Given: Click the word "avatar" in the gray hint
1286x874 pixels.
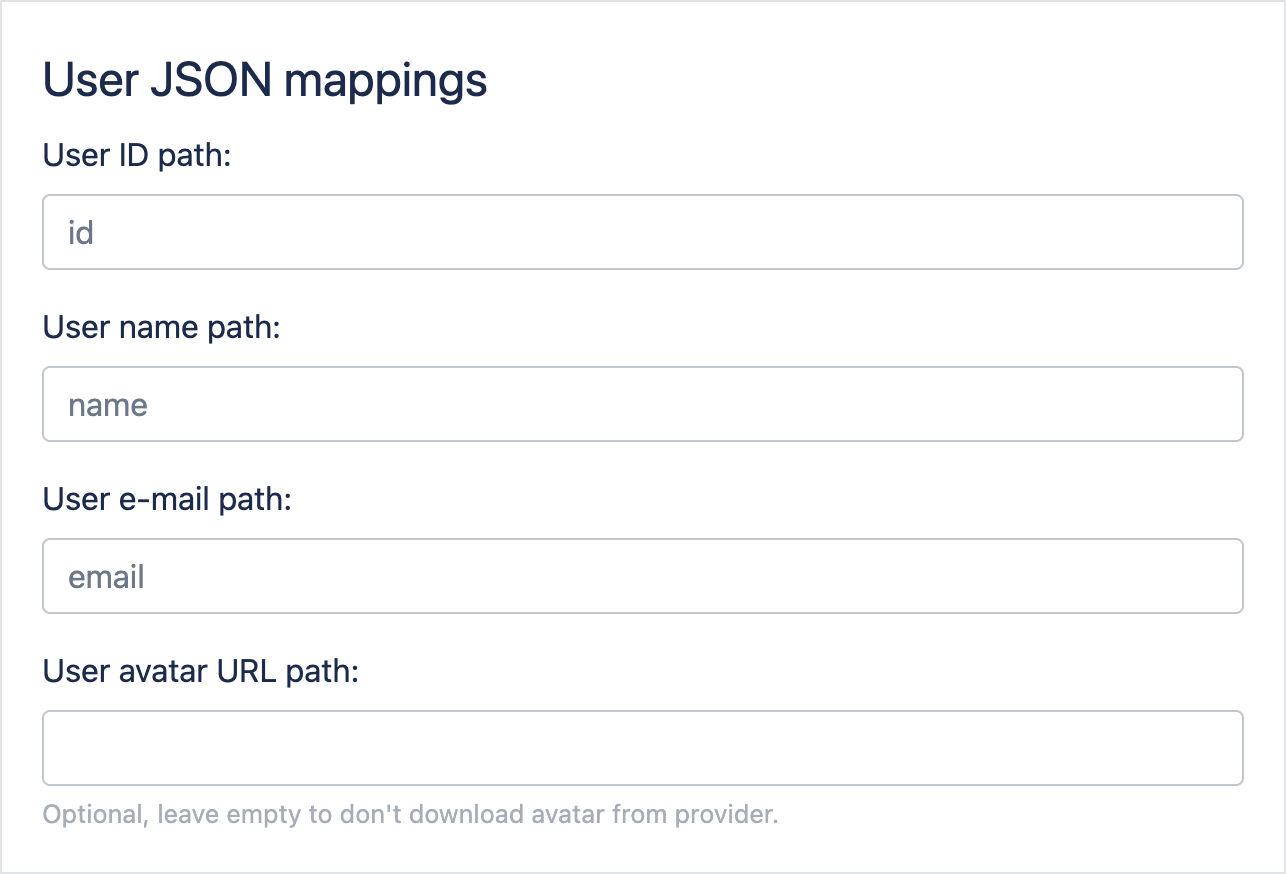Looking at the screenshot, I should pyautogui.click(x=573, y=814).
